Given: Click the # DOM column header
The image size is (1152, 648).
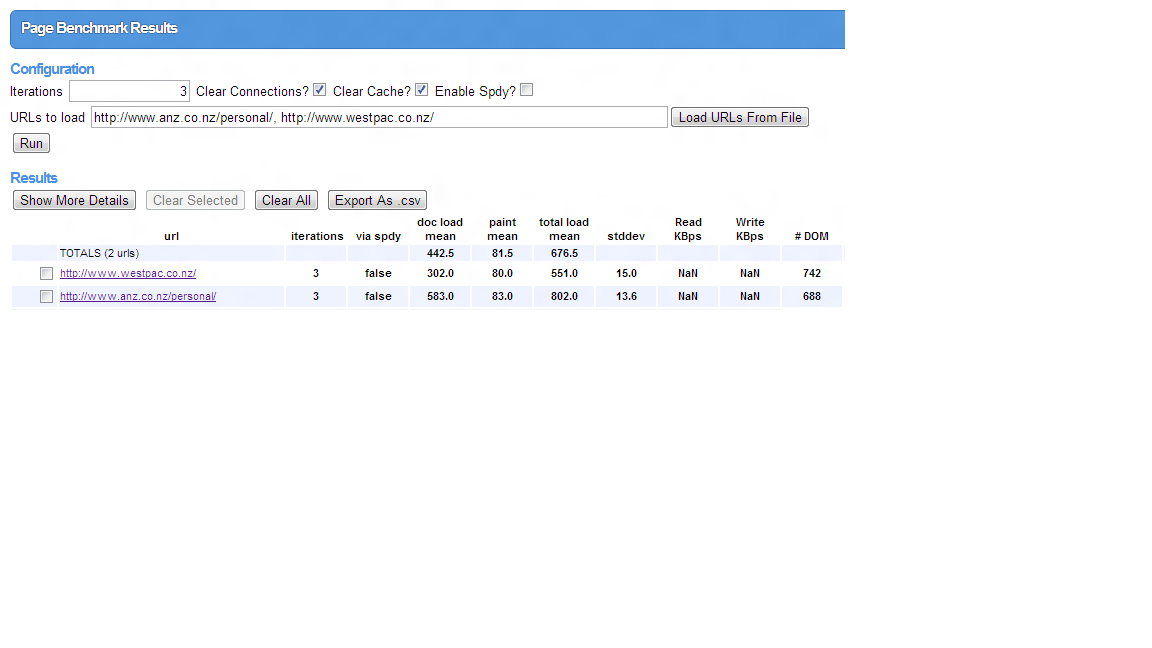Looking at the screenshot, I should click(x=812, y=237).
